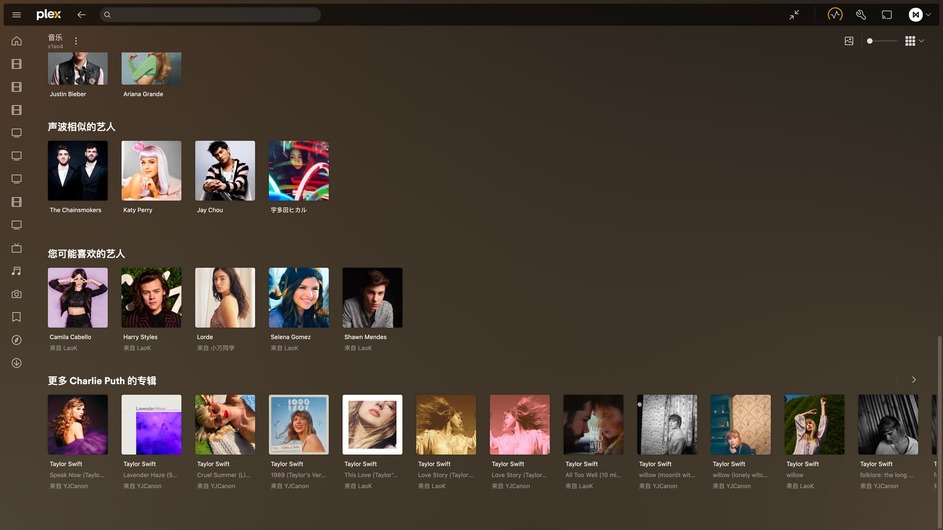The image size is (943, 530).
Task: Open the Speak Now album cover
Action: (x=78, y=424)
